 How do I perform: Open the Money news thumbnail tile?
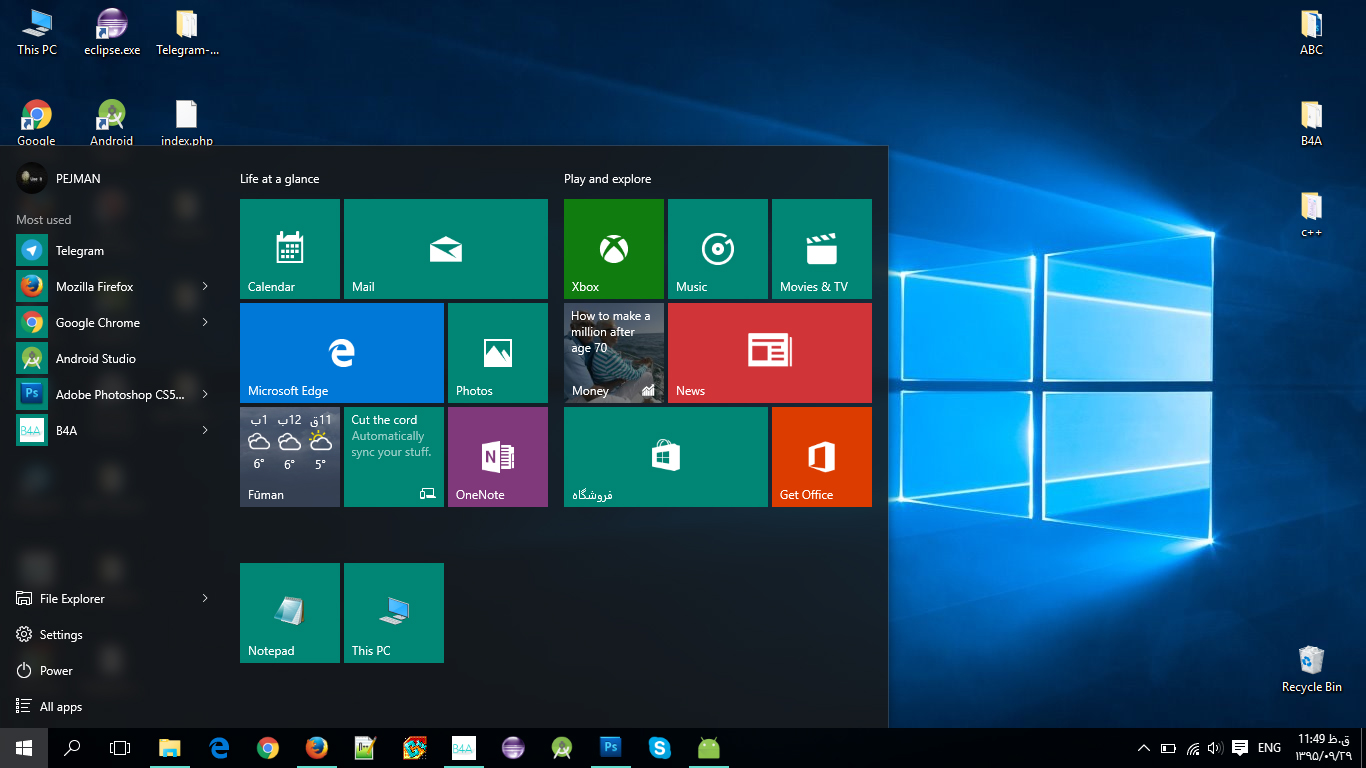613,353
